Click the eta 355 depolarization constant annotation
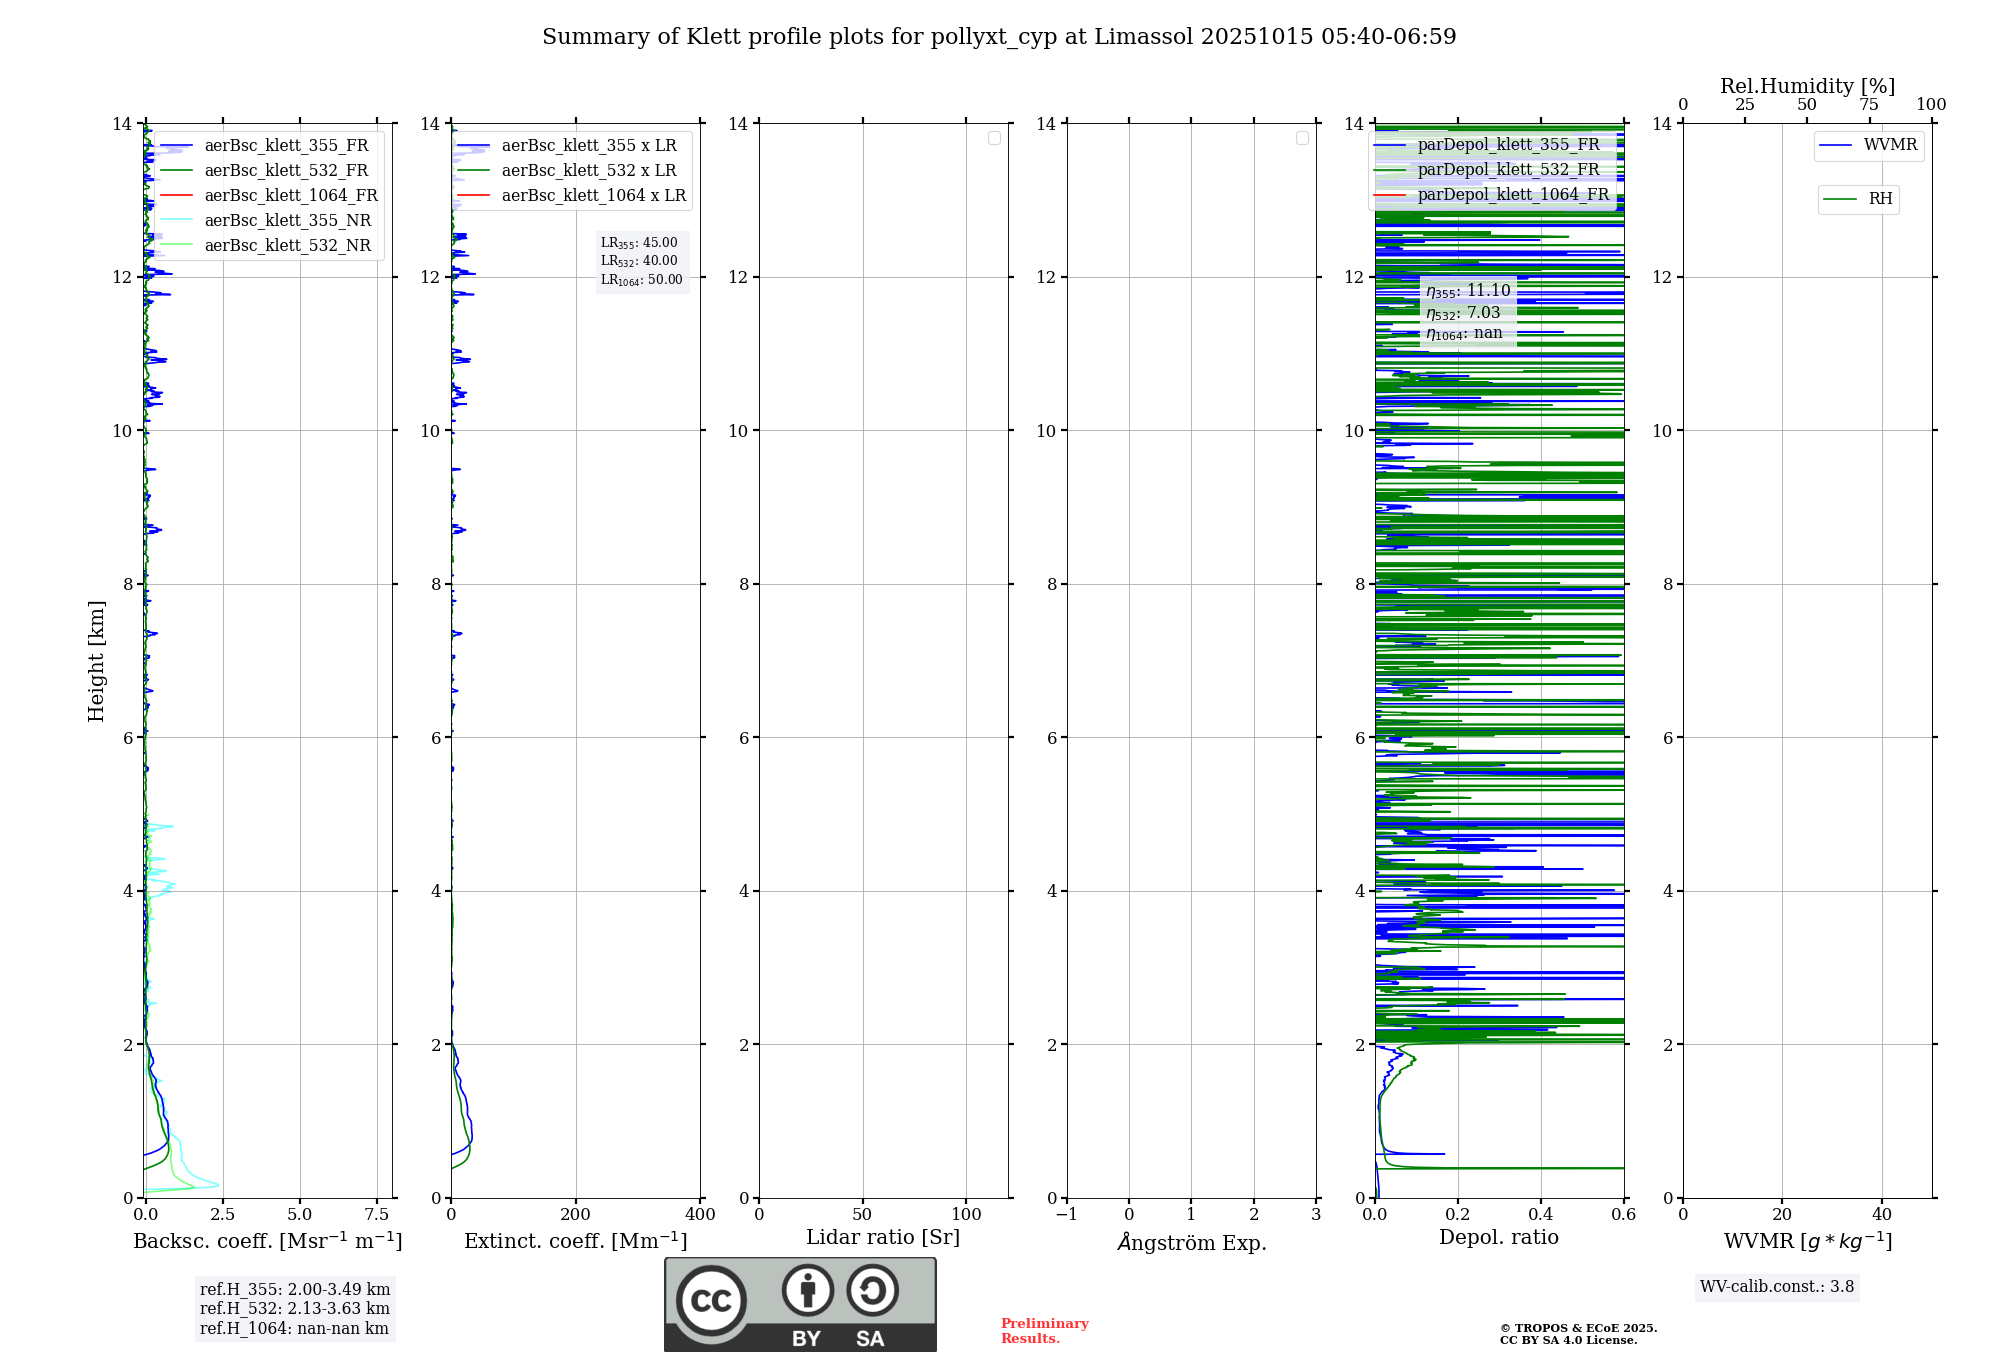Viewport: 2000px width, 1360px height. (x=1468, y=291)
